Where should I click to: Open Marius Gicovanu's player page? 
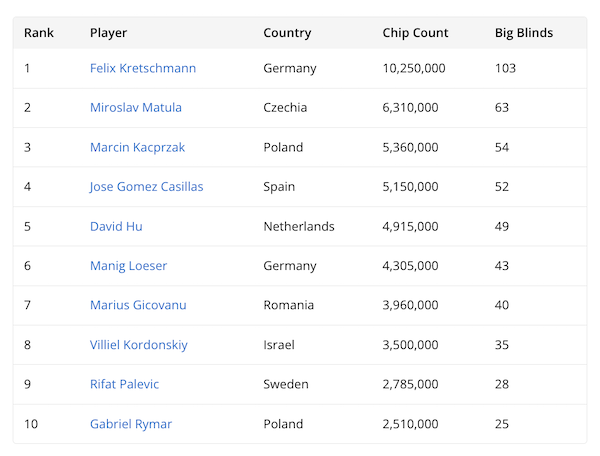(138, 305)
